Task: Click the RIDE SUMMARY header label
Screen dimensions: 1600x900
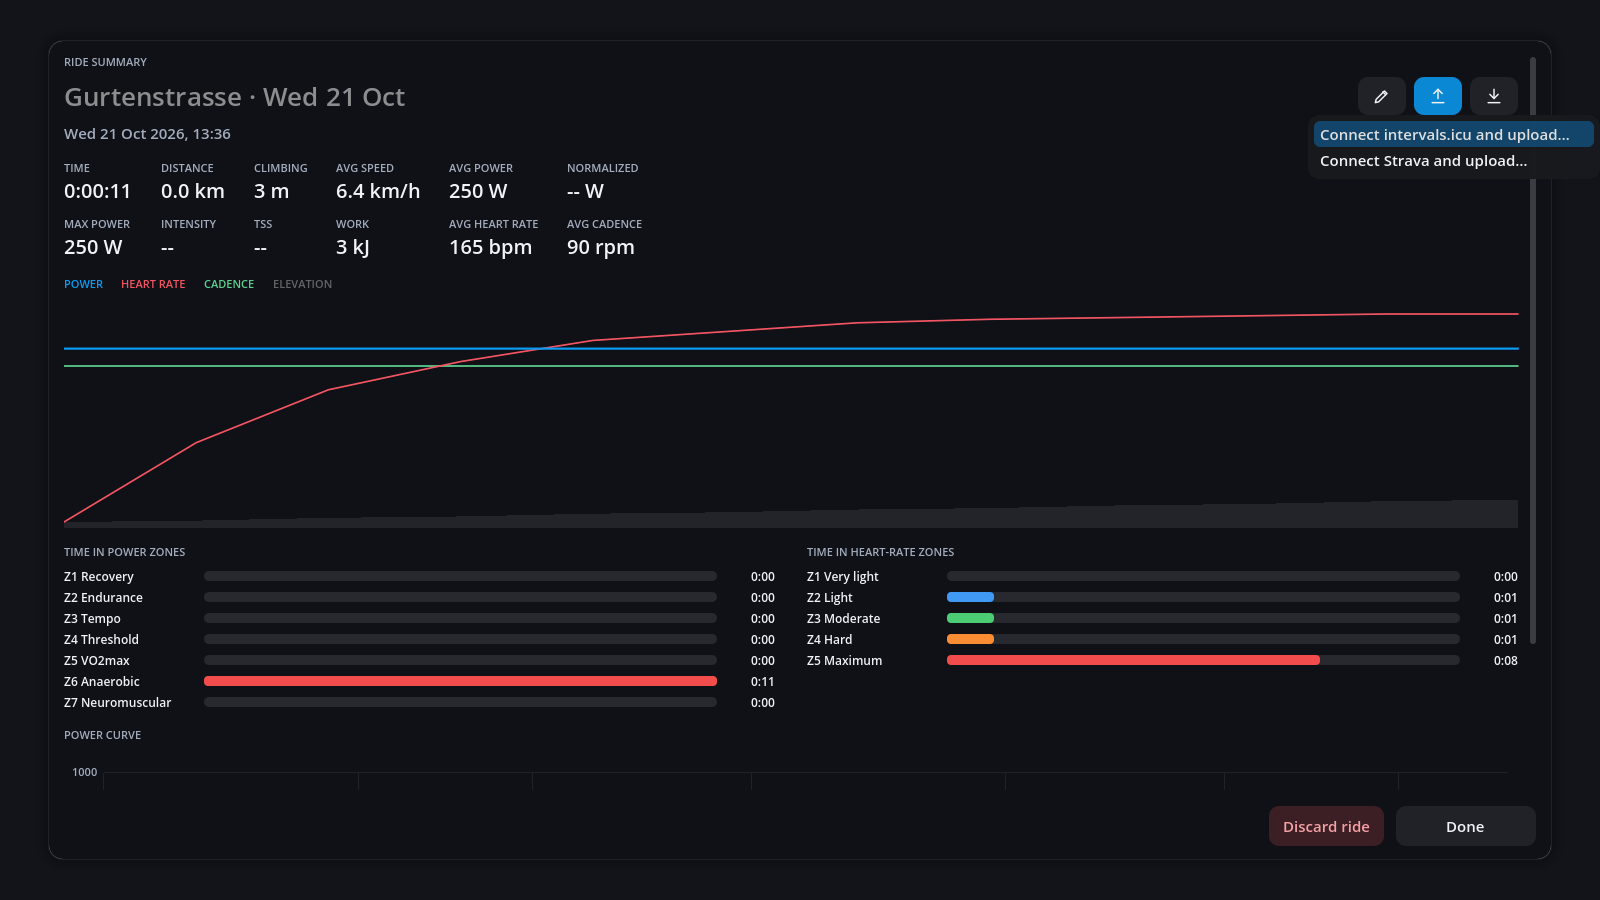Action: 105,62
